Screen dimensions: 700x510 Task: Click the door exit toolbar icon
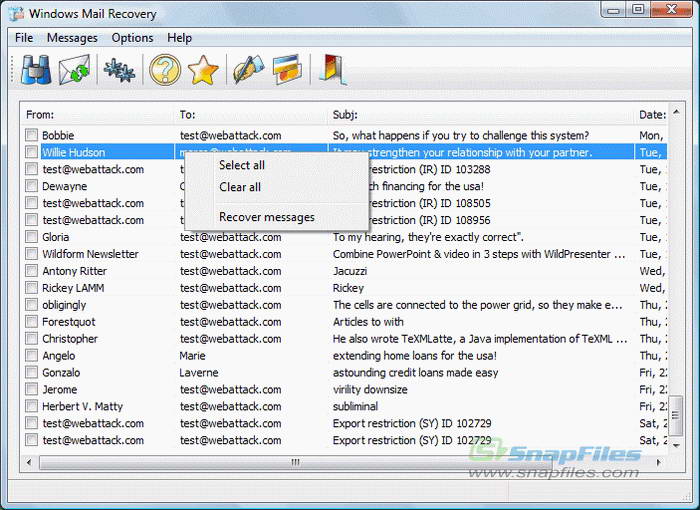[x=332, y=70]
